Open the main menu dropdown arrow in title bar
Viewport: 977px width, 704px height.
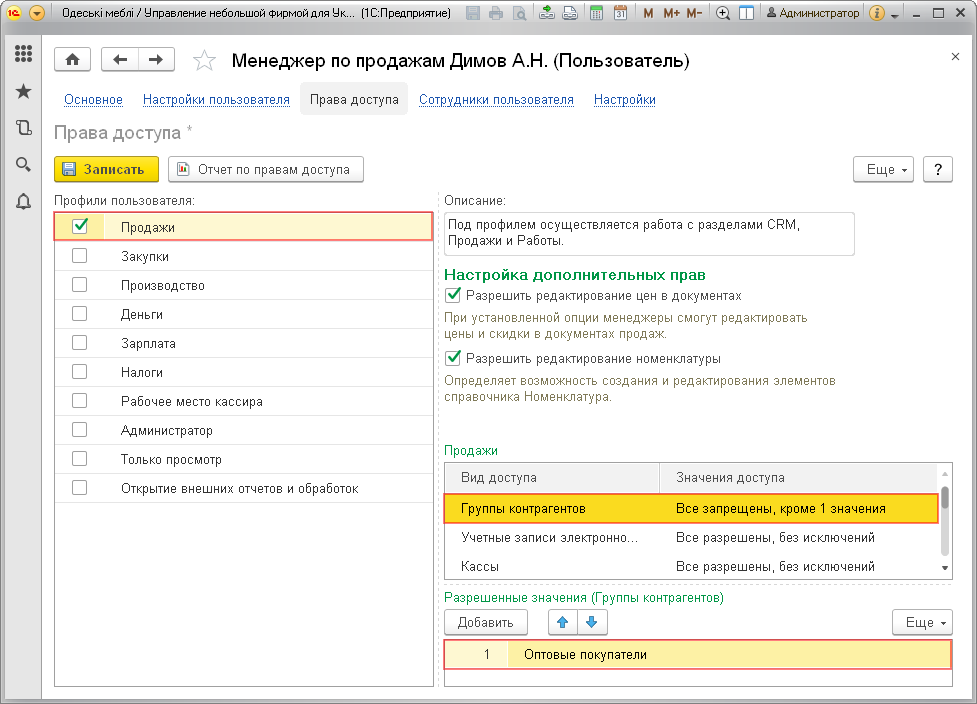click(37, 14)
